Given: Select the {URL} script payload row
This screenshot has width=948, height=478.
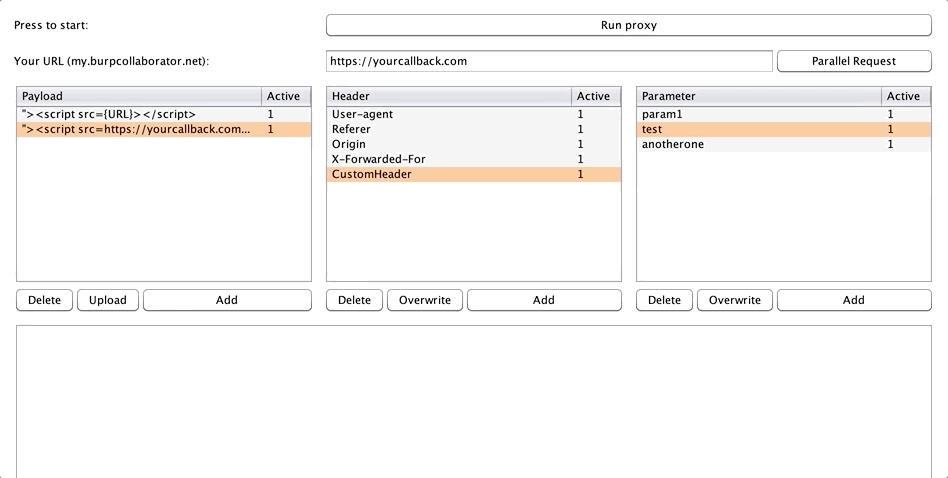Looking at the screenshot, I should (164, 114).
